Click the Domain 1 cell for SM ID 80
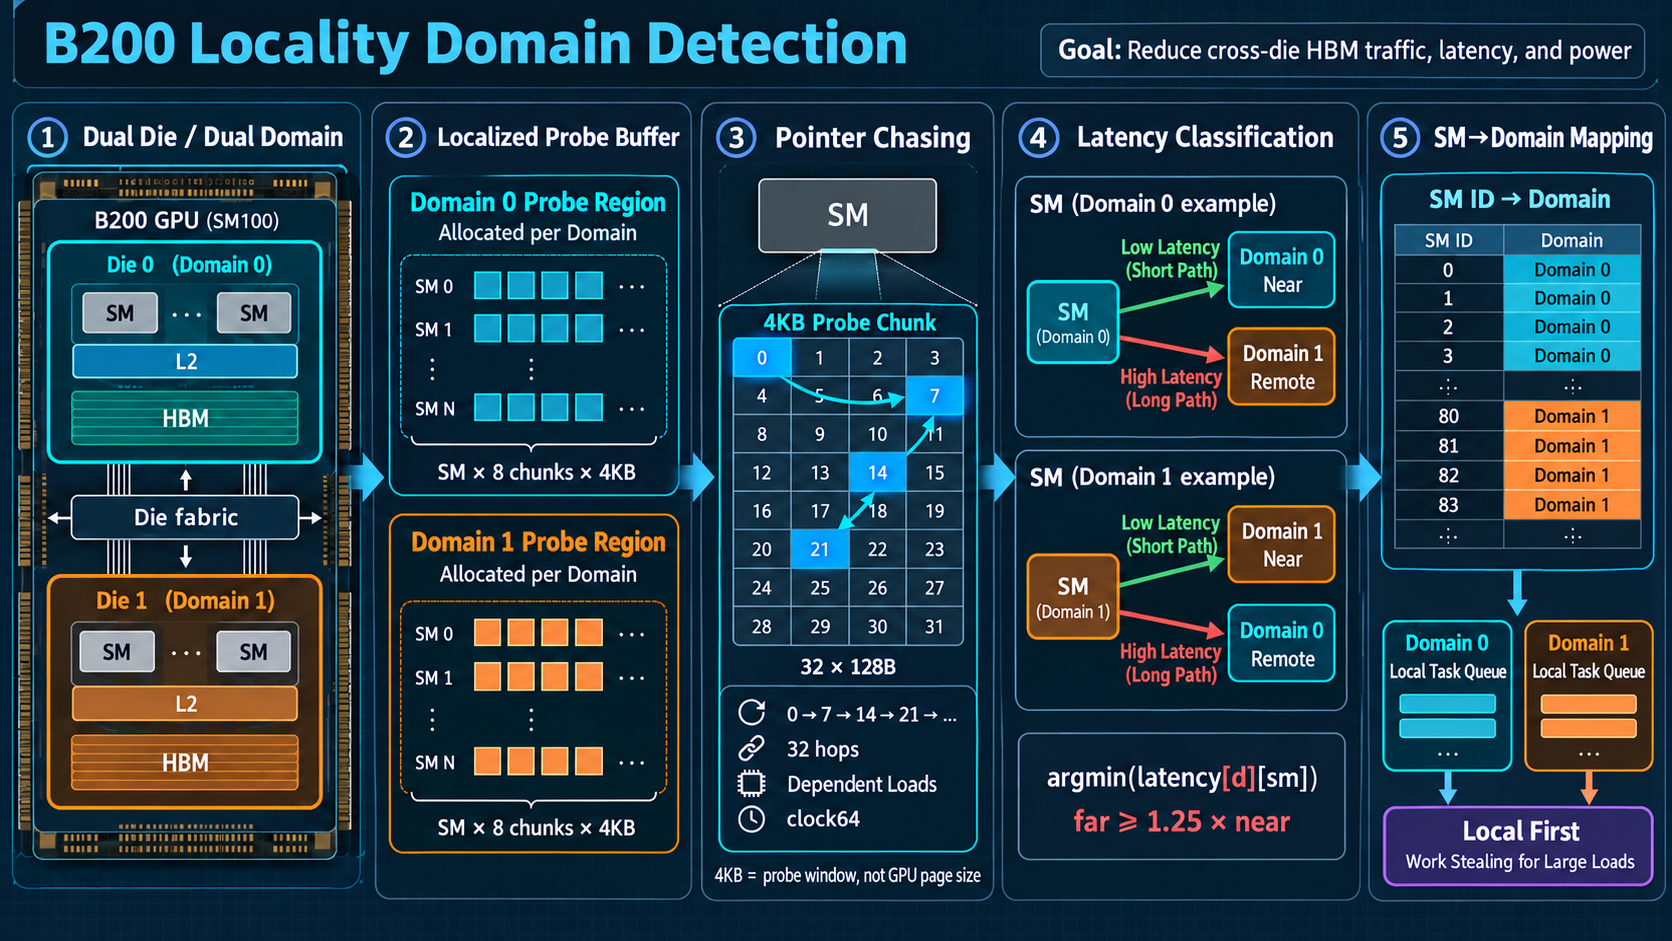 click(1572, 416)
